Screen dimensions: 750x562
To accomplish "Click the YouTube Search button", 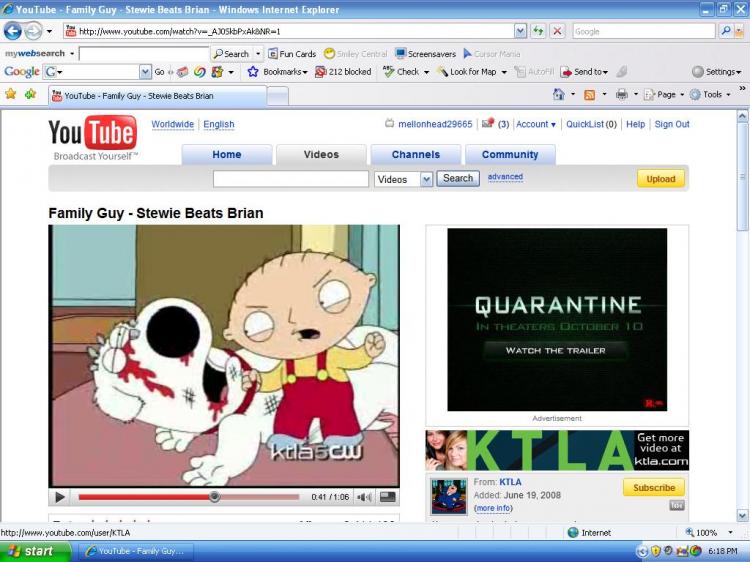I will [x=458, y=178].
